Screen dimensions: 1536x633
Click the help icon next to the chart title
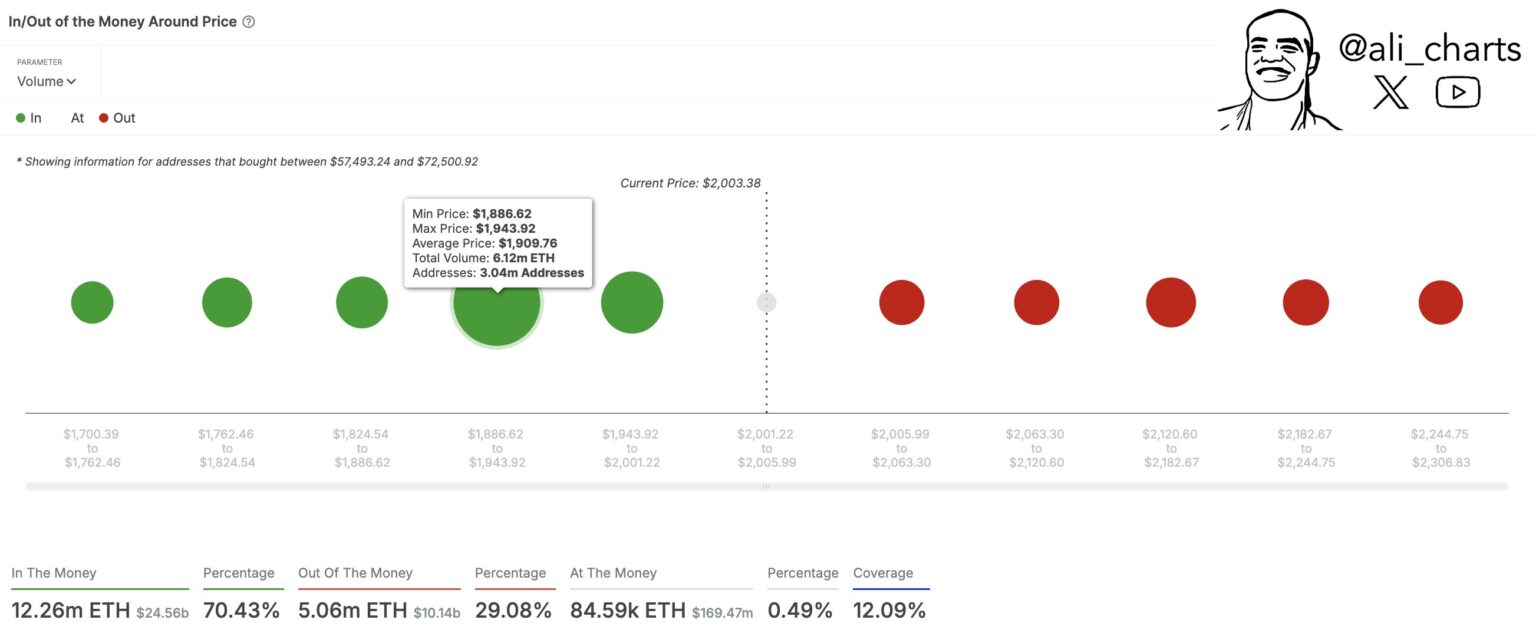pos(248,21)
